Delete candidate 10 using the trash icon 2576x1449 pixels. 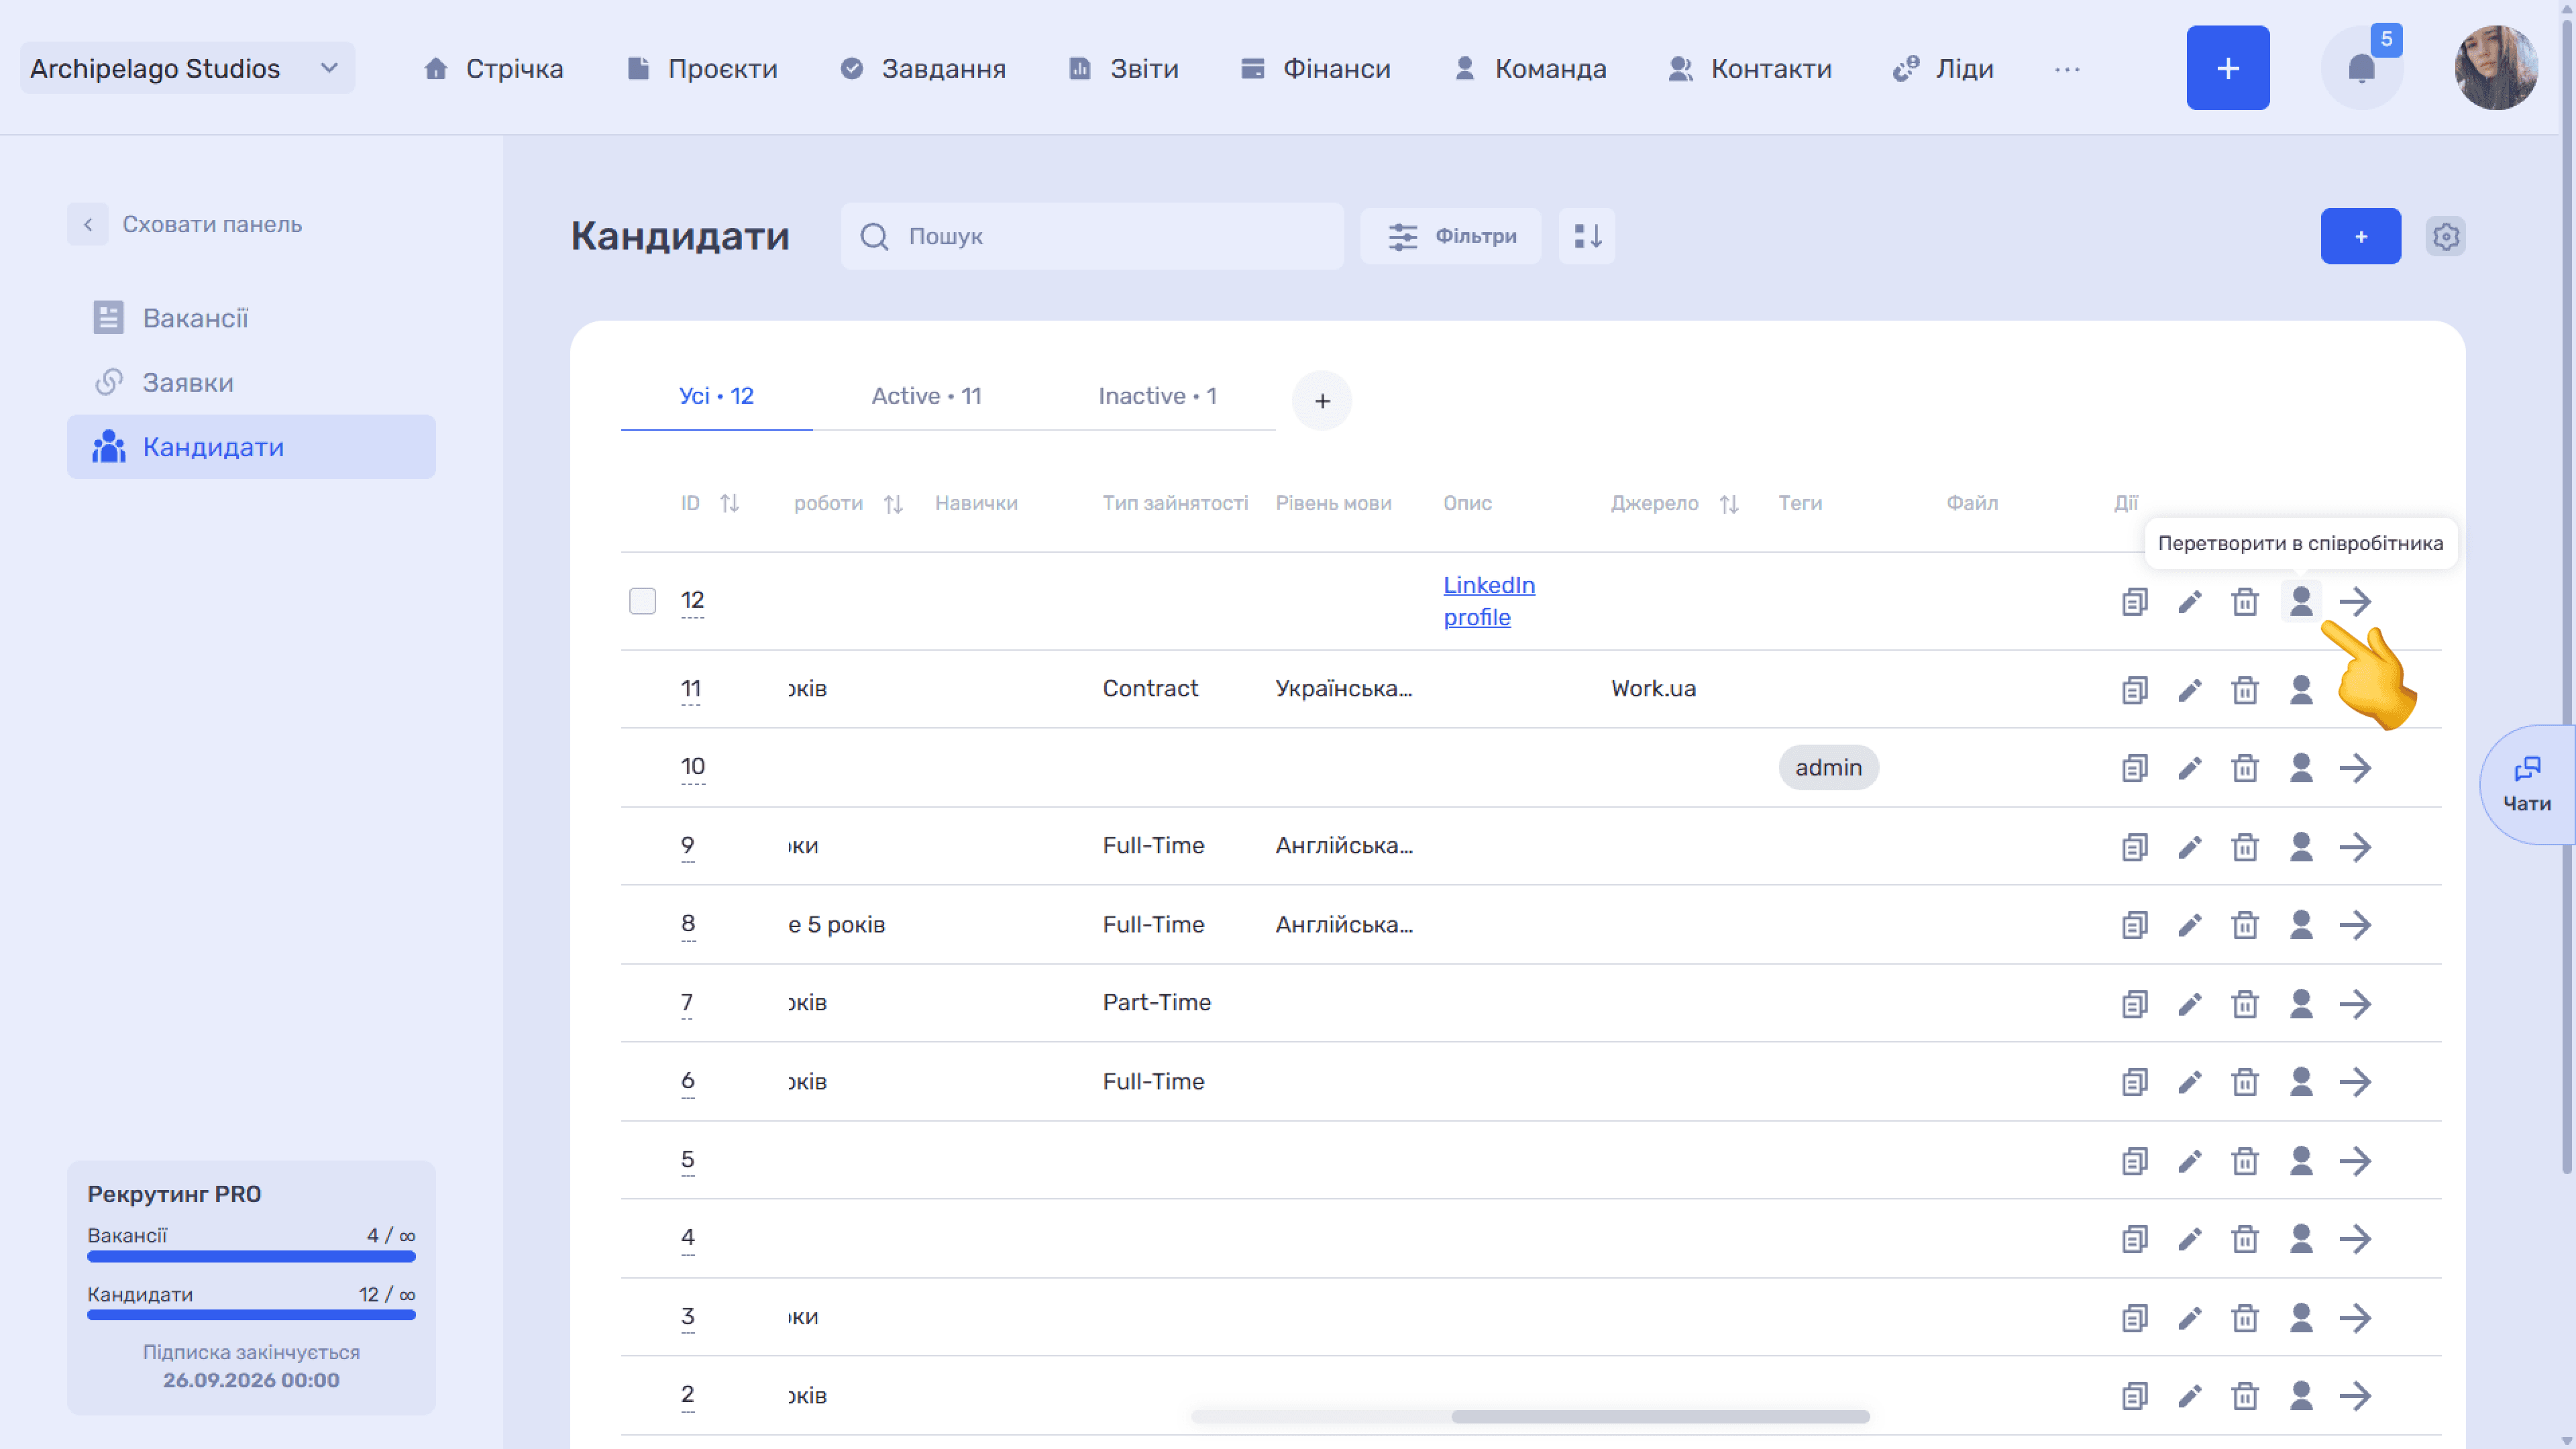coord(2245,767)
